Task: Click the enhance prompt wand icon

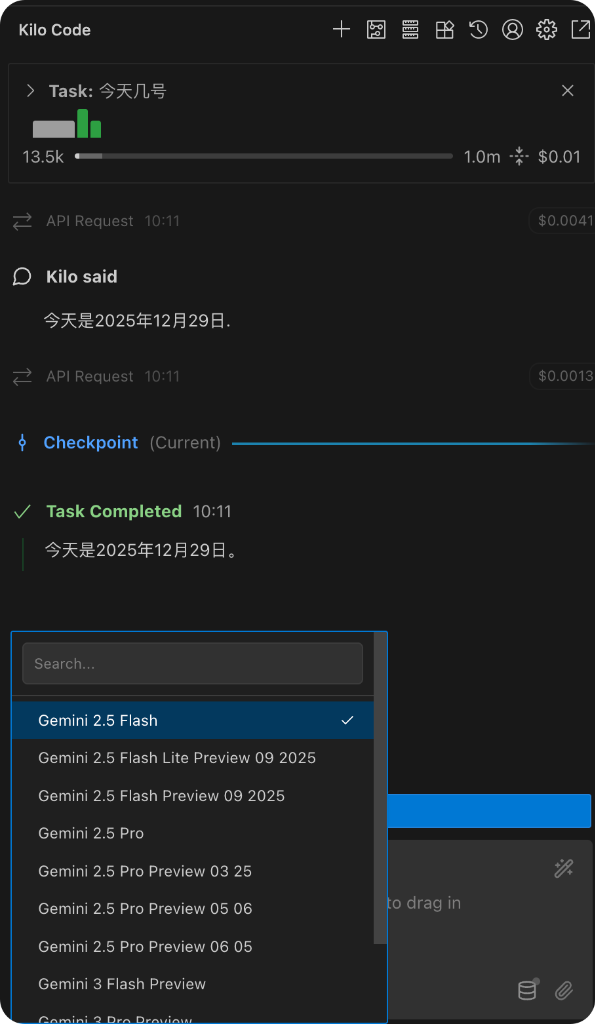Action: click(x=564, y=868)
